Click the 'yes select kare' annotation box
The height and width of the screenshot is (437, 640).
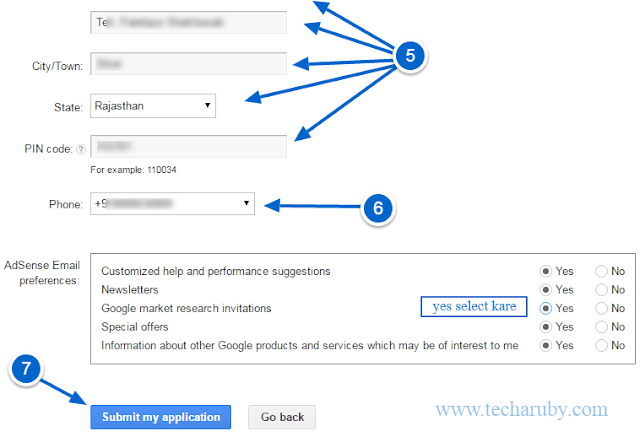474,307
